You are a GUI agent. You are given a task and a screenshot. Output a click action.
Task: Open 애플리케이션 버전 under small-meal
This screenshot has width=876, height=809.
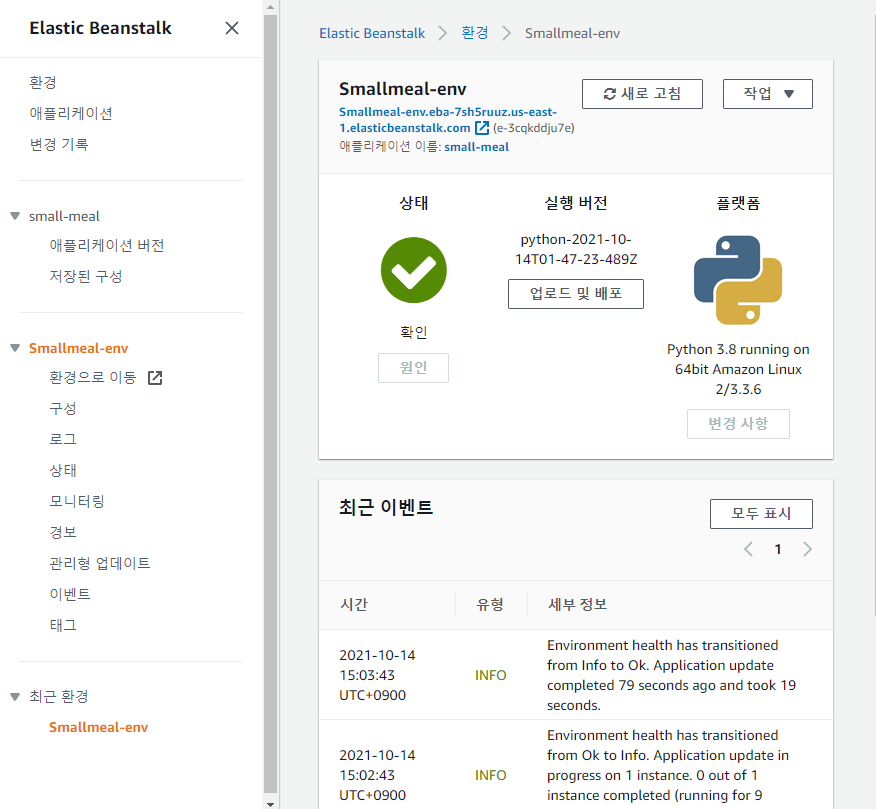[107, 245]
